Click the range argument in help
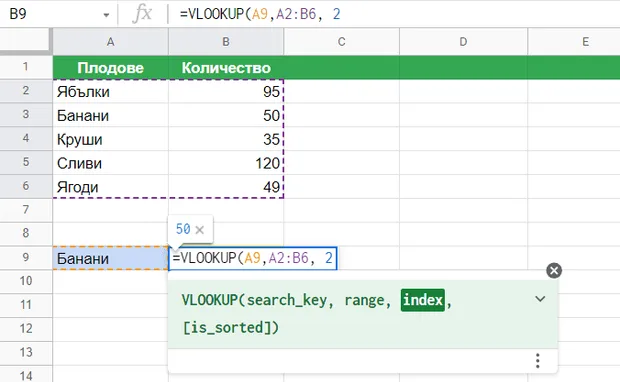This screenshot has width=620, height=382. (x=364, y=301)
